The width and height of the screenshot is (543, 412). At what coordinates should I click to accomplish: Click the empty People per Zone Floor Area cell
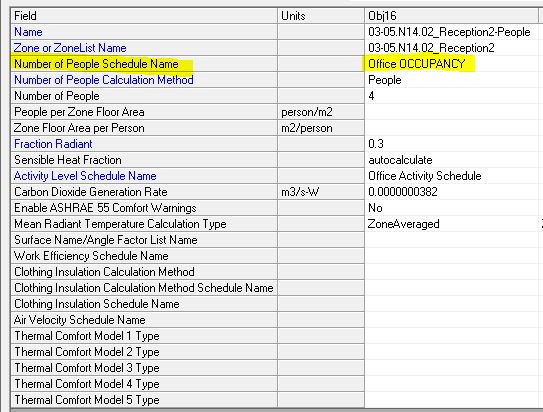tap(454, 112)
